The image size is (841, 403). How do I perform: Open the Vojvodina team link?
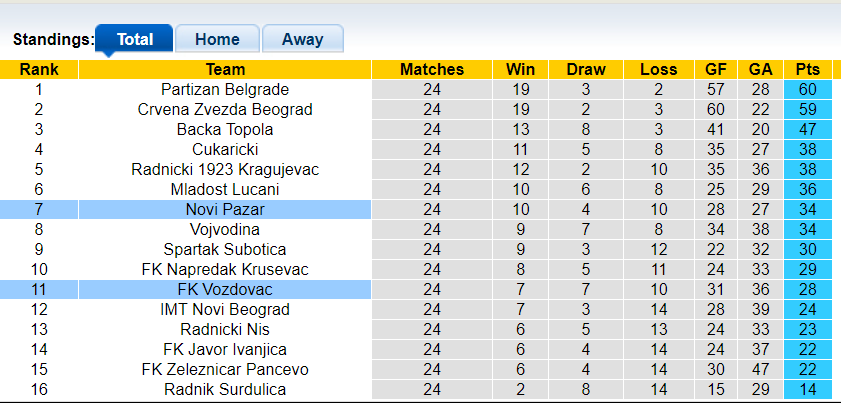coord(225,229)
